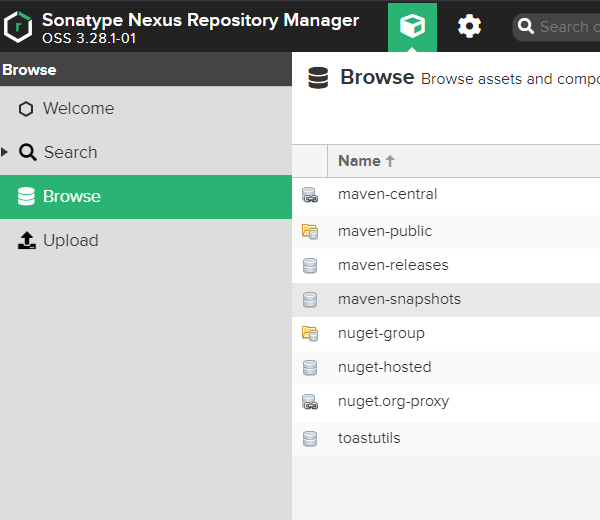Viewport: 600px width, 520px height.
Task: Click the maven-central proxy repository icon
Action: point(310,196)
